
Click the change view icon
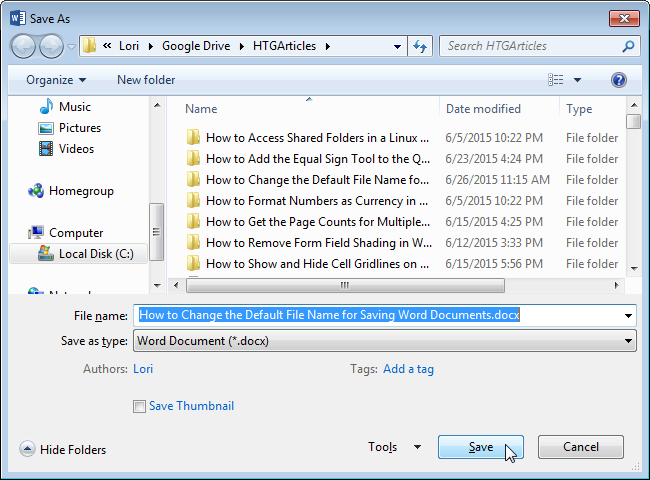point(556,80)
